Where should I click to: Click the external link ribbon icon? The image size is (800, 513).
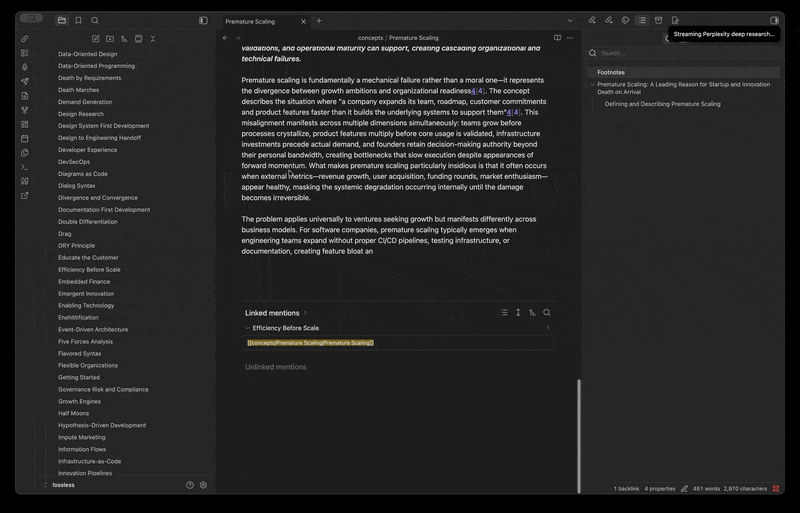pyautogui.click(x=24, y=196)
